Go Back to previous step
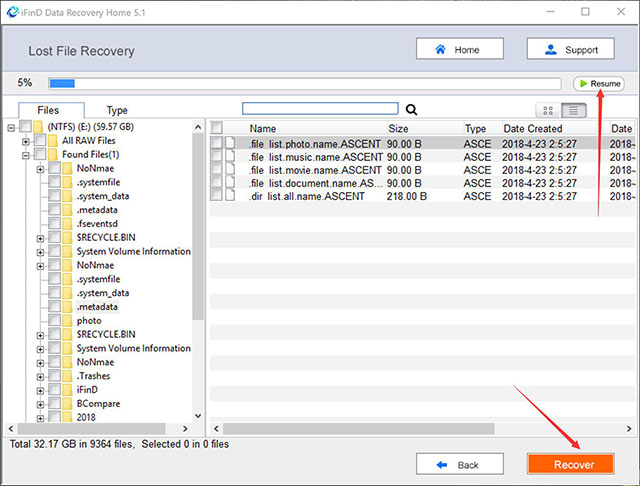640x486 pixels. [460, 464]
